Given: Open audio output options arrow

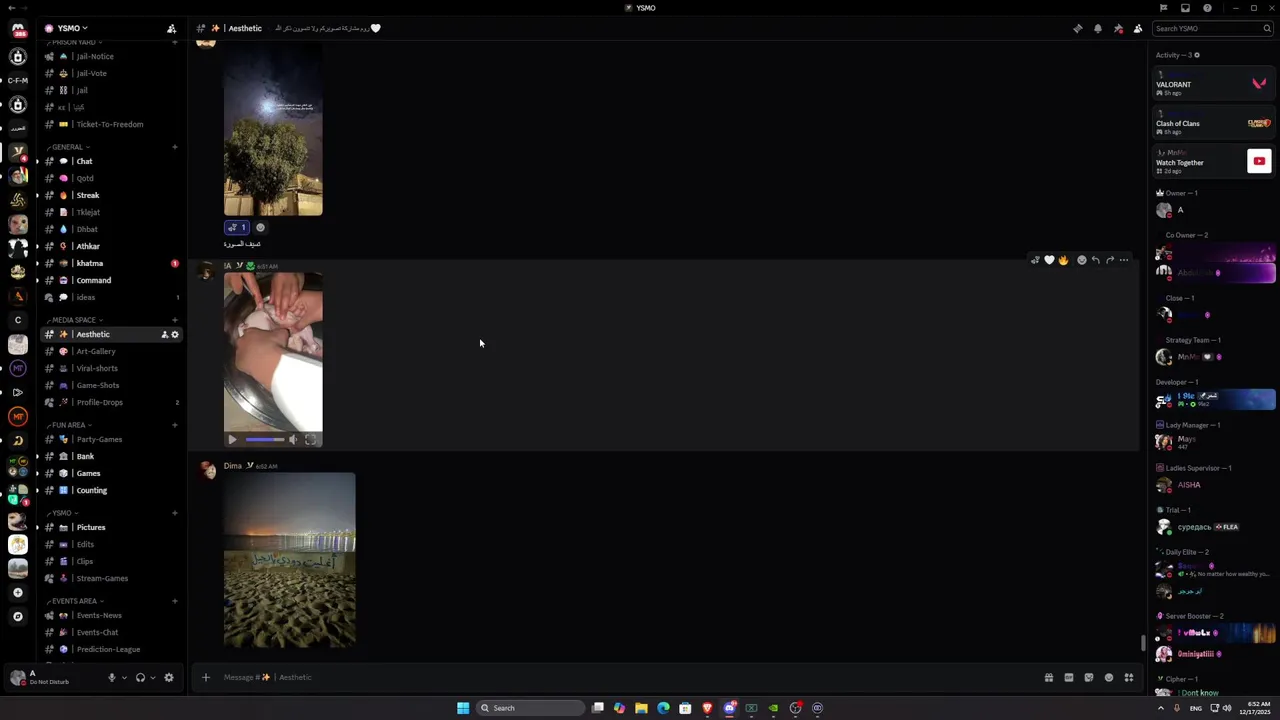Looking at the screenshot, I should (x=152, y=677).
